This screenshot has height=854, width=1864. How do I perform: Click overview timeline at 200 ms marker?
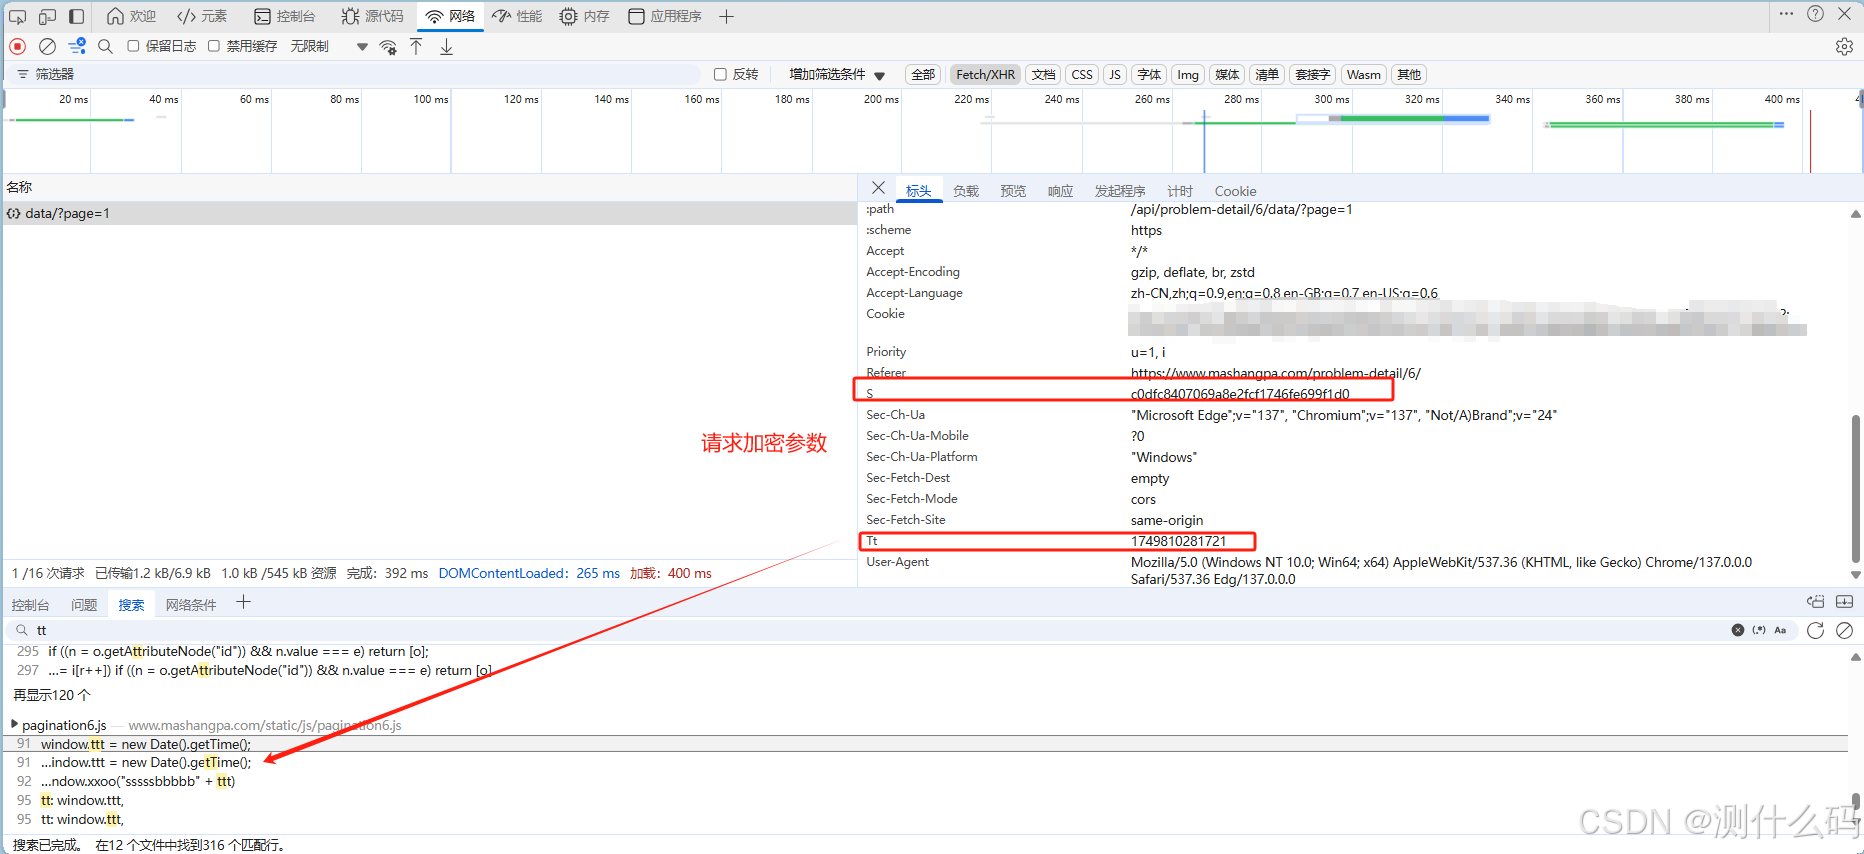tap(881, 99)
